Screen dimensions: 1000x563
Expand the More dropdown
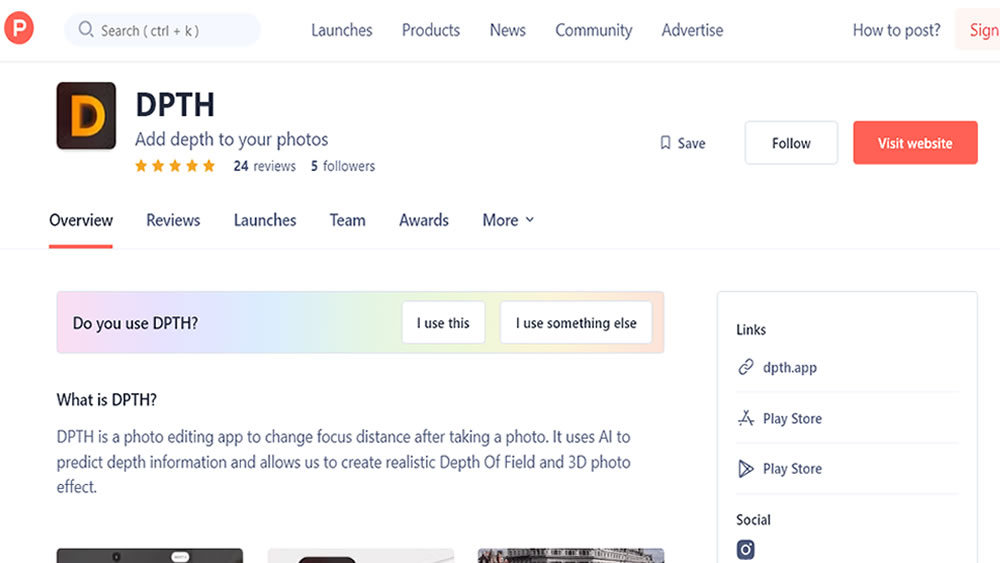pyautogui.click(x=508, y=221)
